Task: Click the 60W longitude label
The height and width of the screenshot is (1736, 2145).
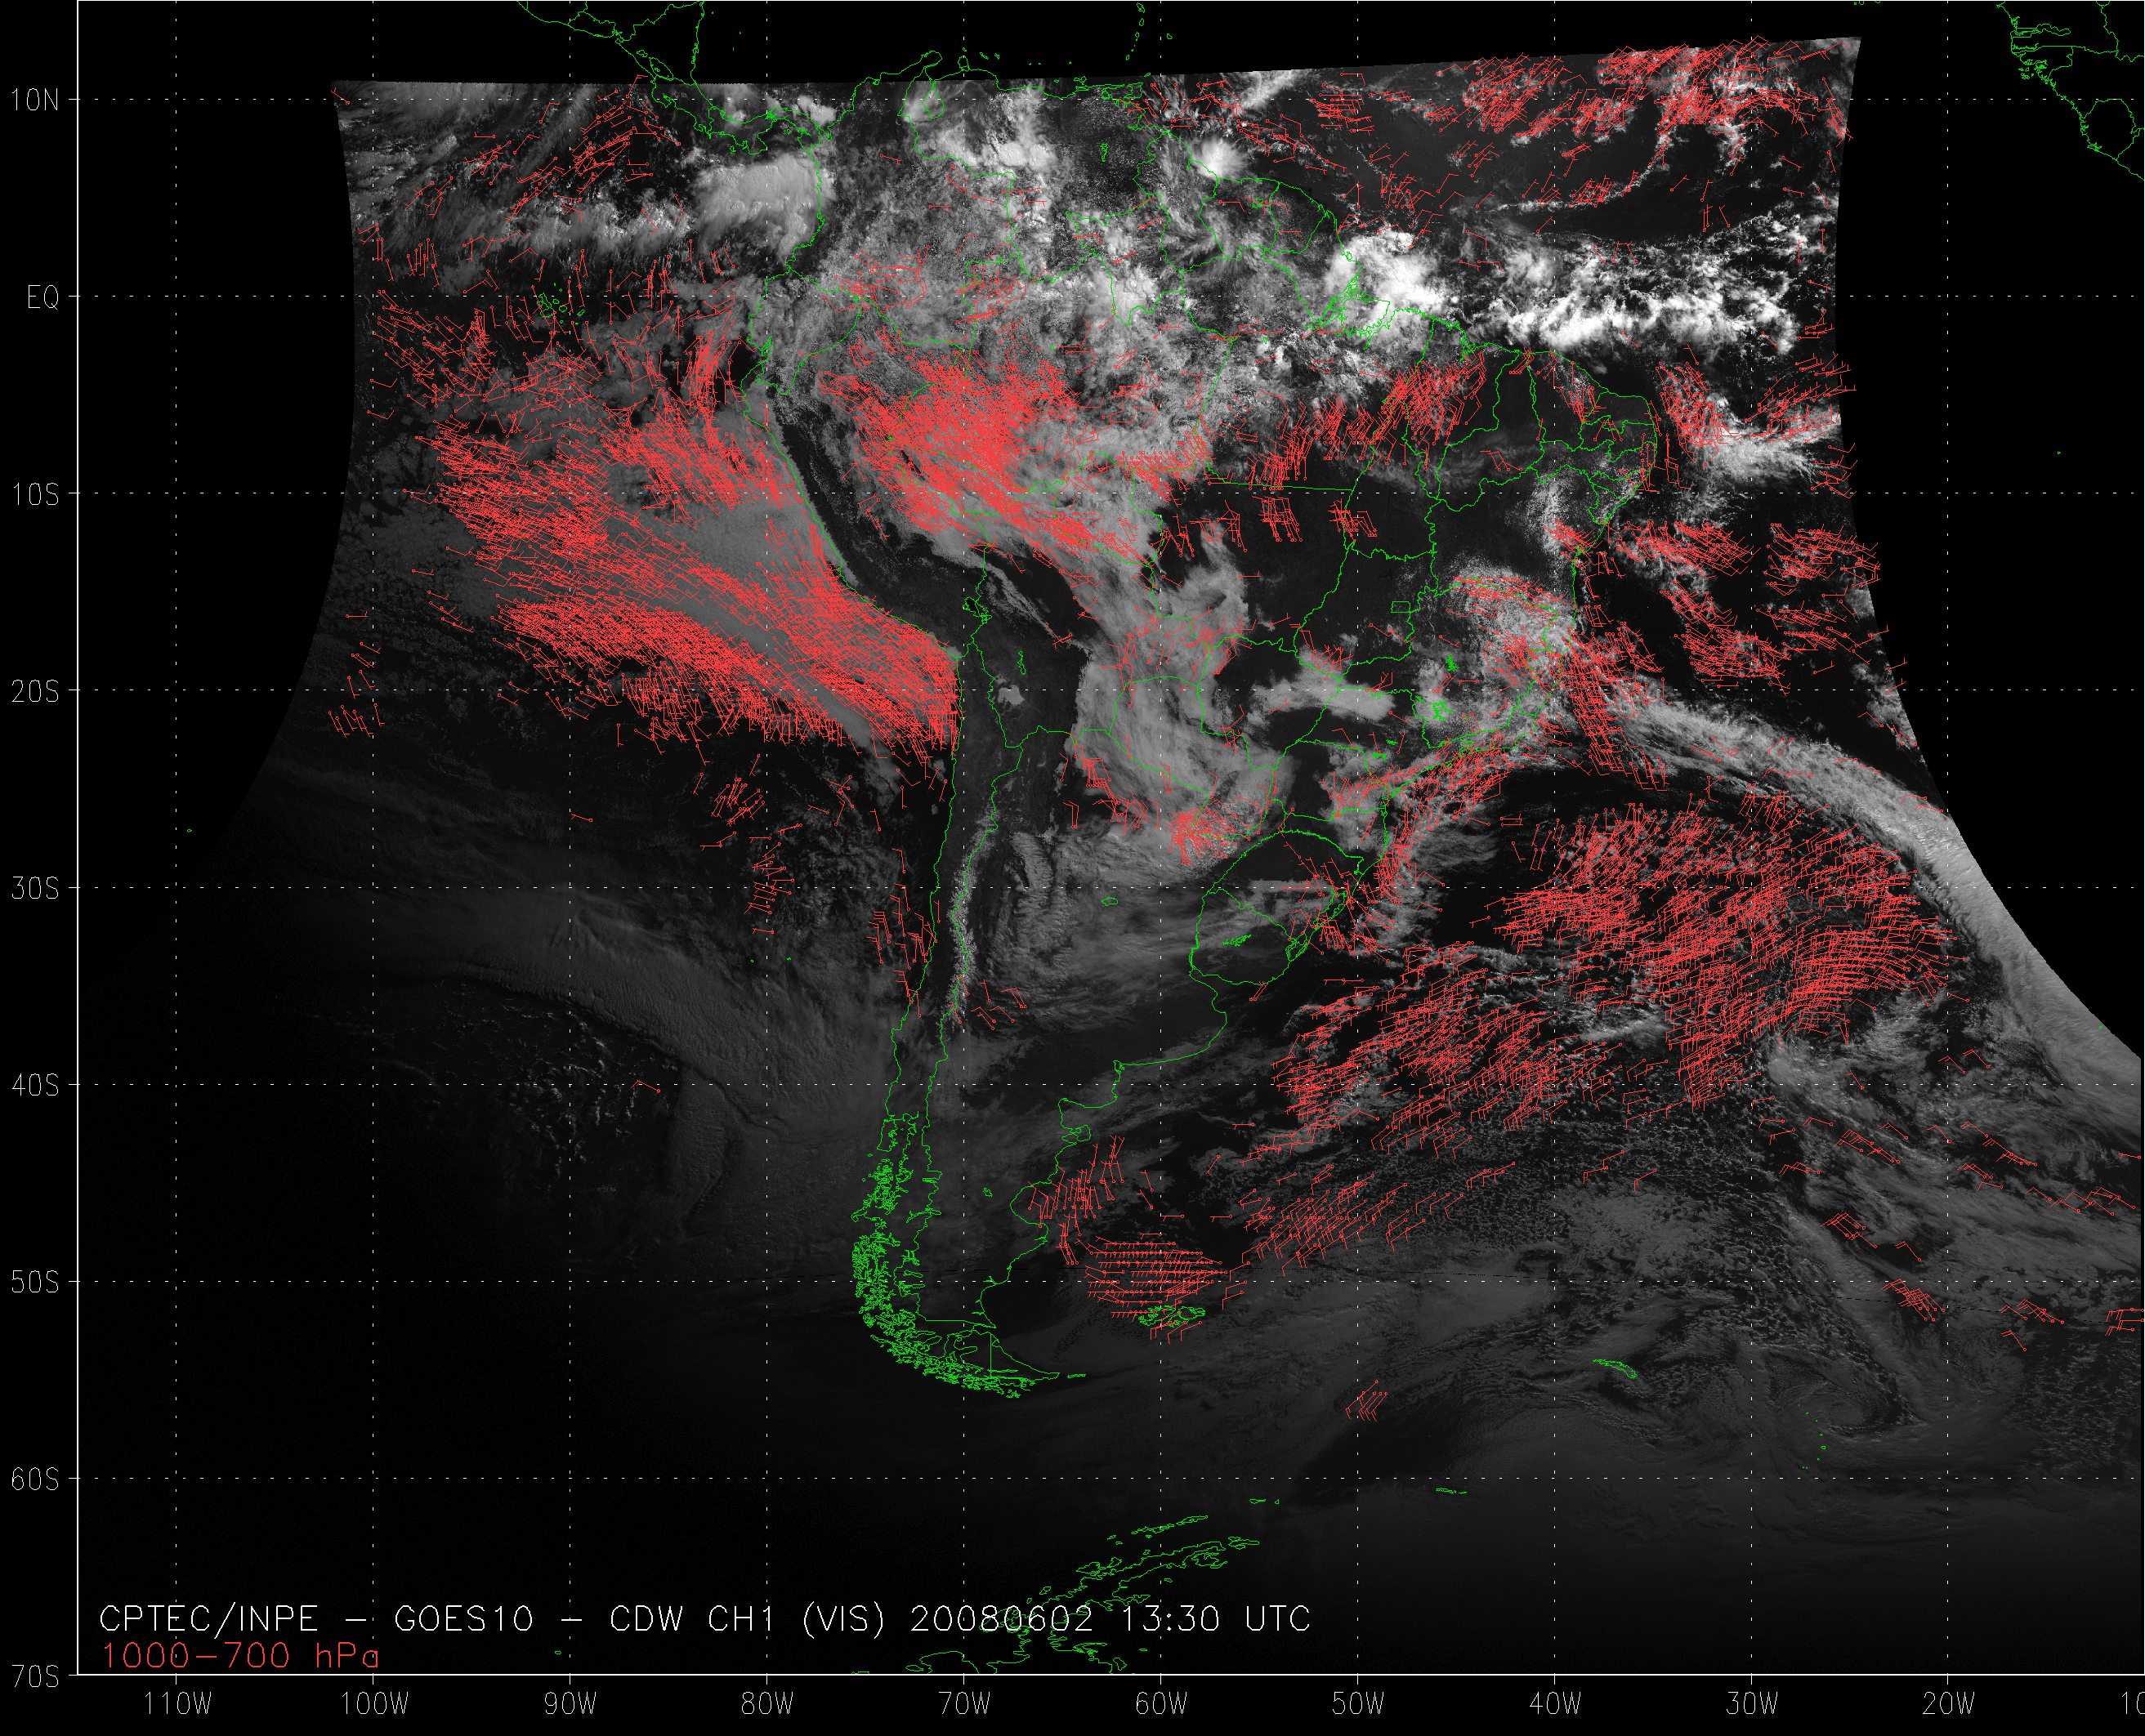Action: coord(1162,1704)
